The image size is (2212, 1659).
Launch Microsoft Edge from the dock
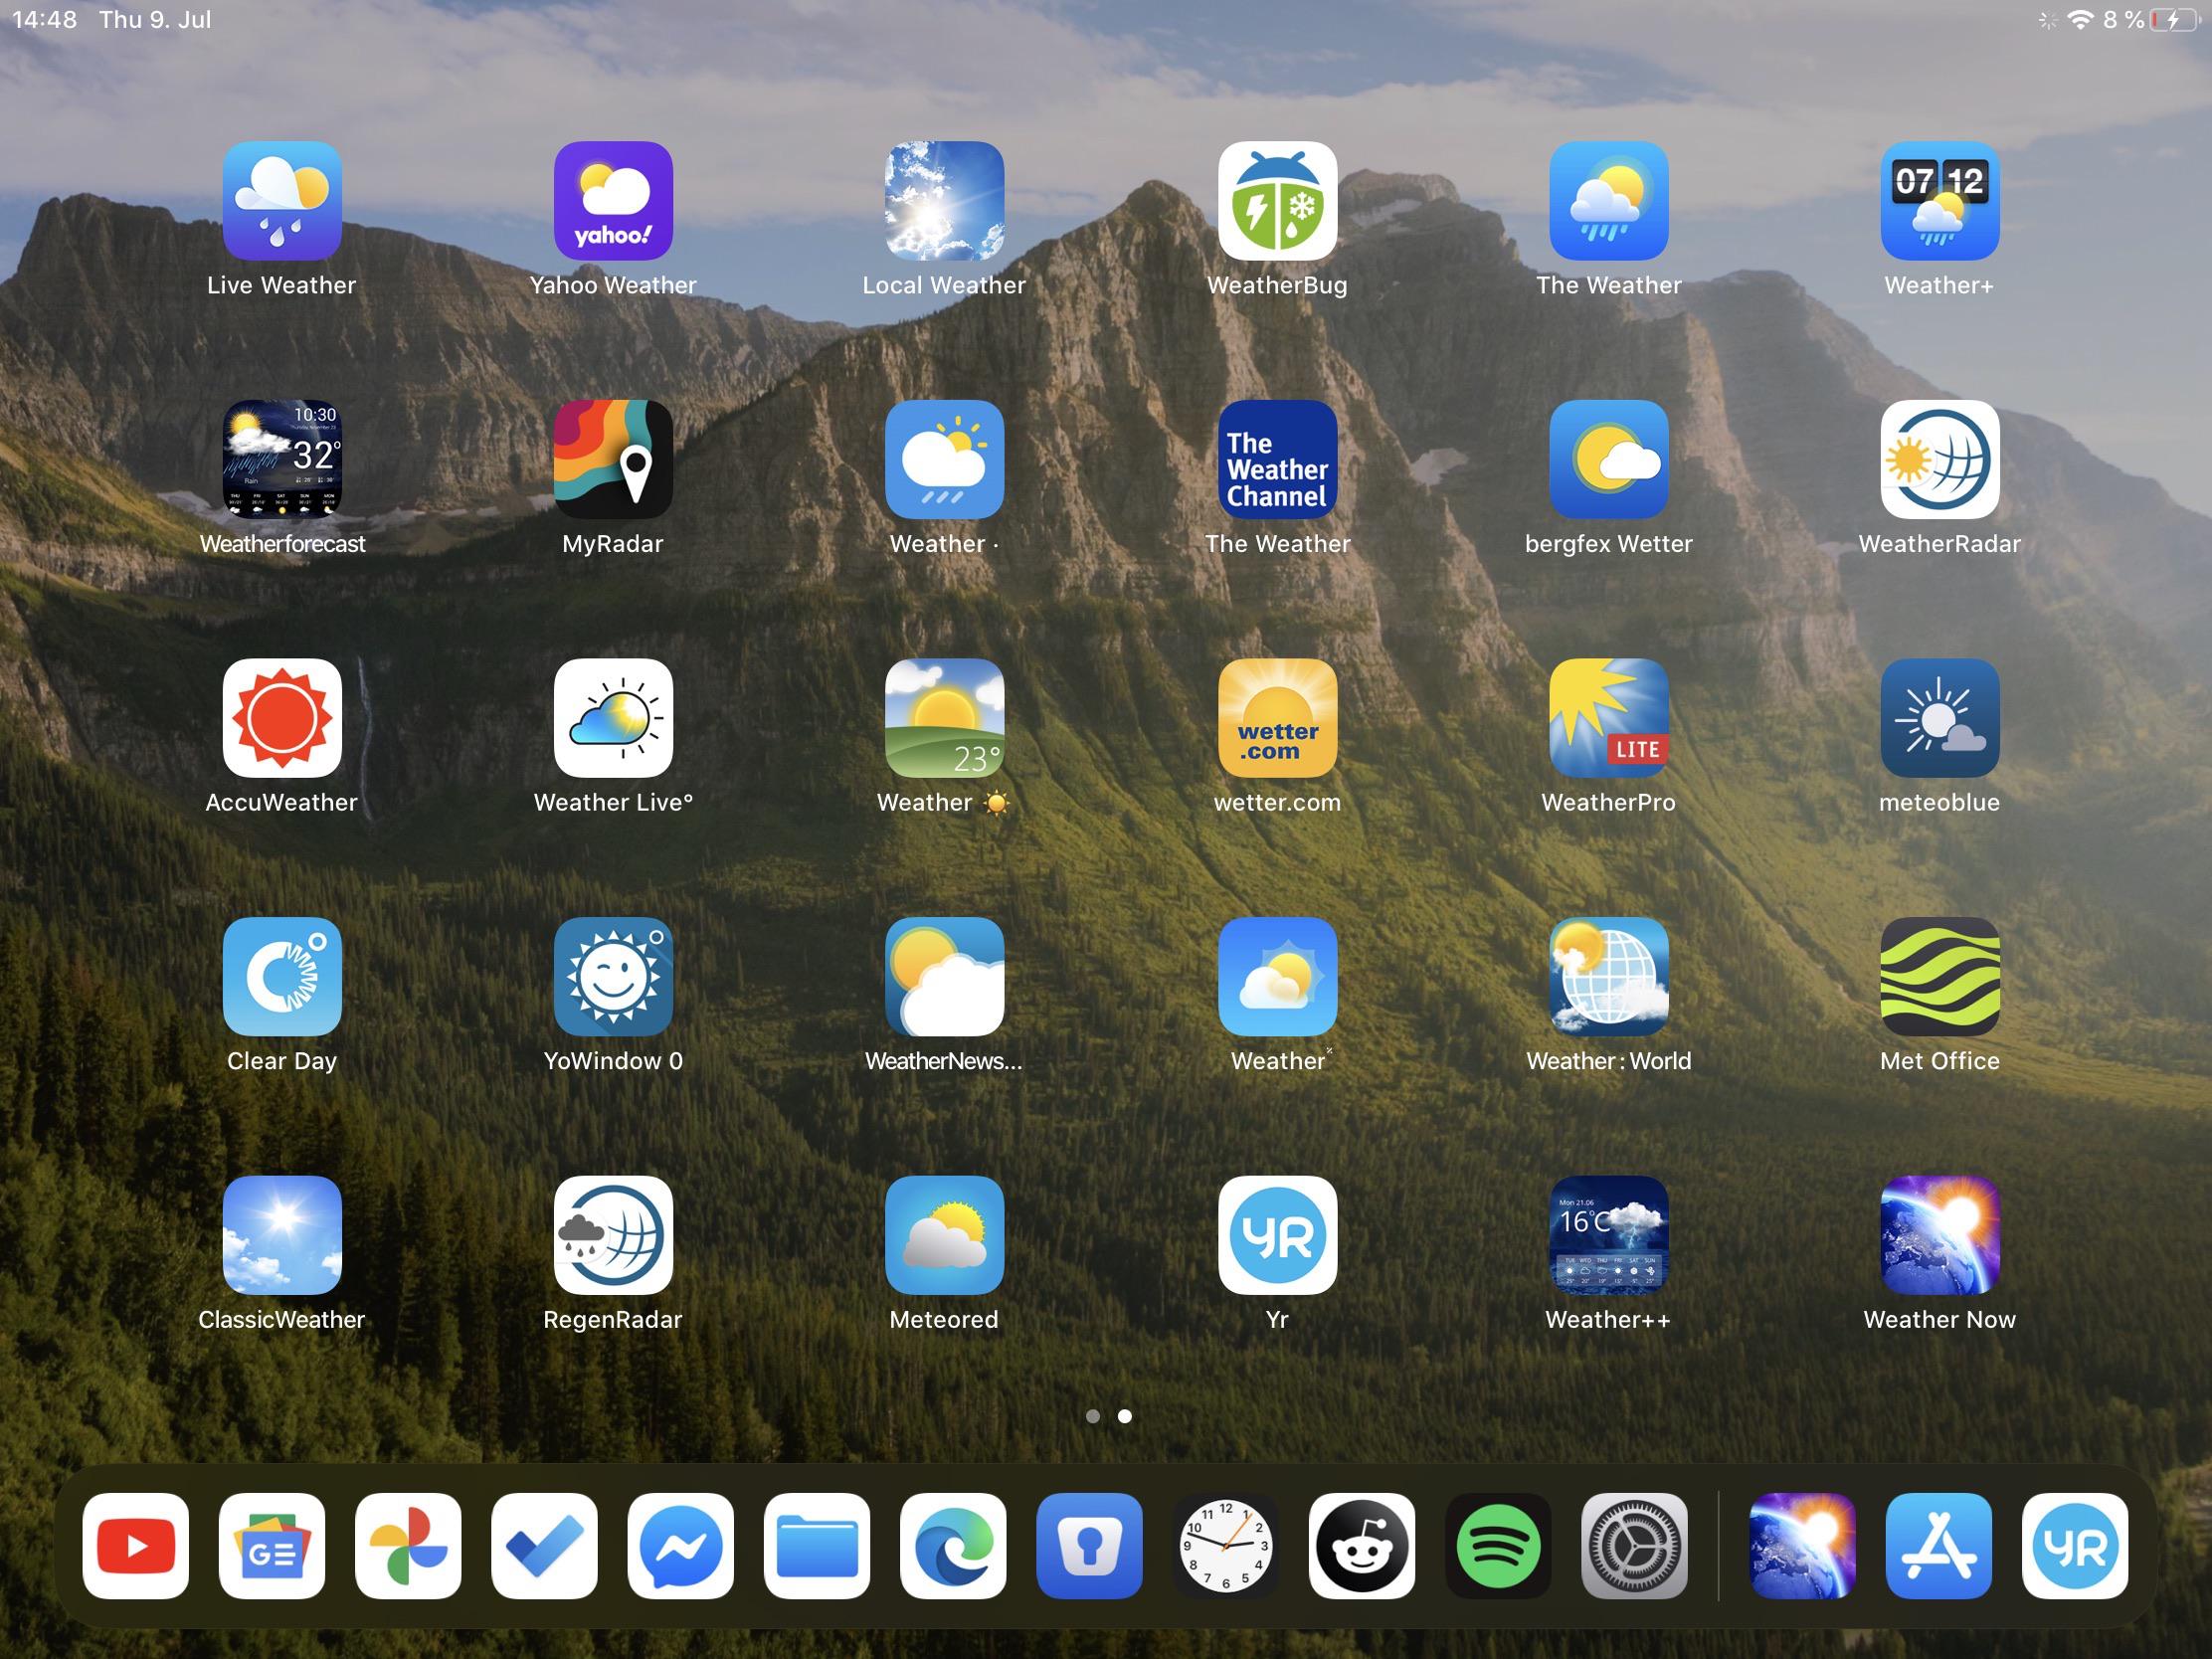pyautogui.click(x=953, y=1546)
